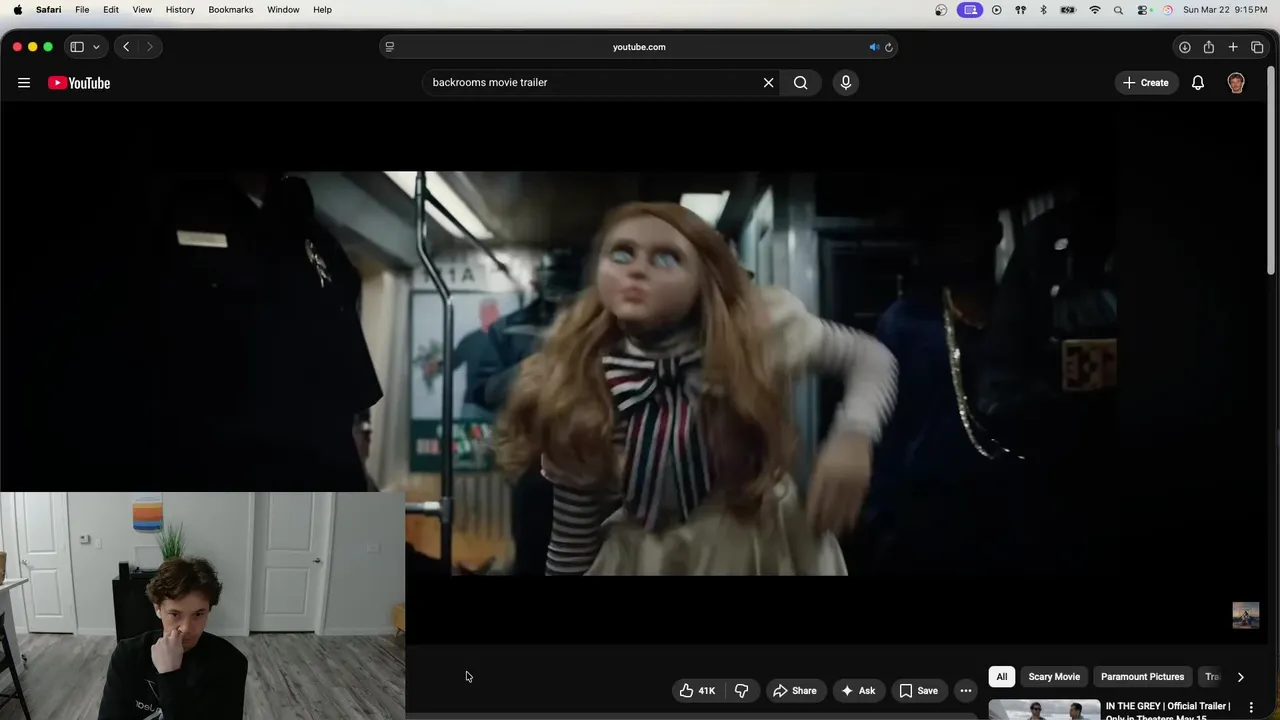Dislike the video
Screen dimensions: 1280x720
point(742,691)
